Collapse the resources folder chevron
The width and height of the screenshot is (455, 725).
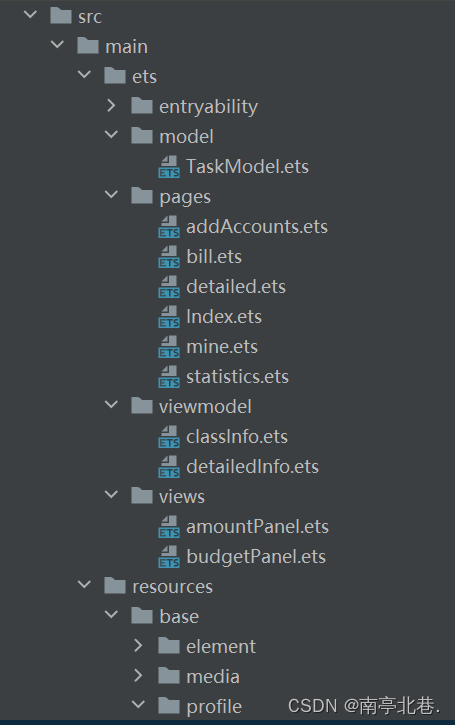pyautogui.click(x=84, y=584)
